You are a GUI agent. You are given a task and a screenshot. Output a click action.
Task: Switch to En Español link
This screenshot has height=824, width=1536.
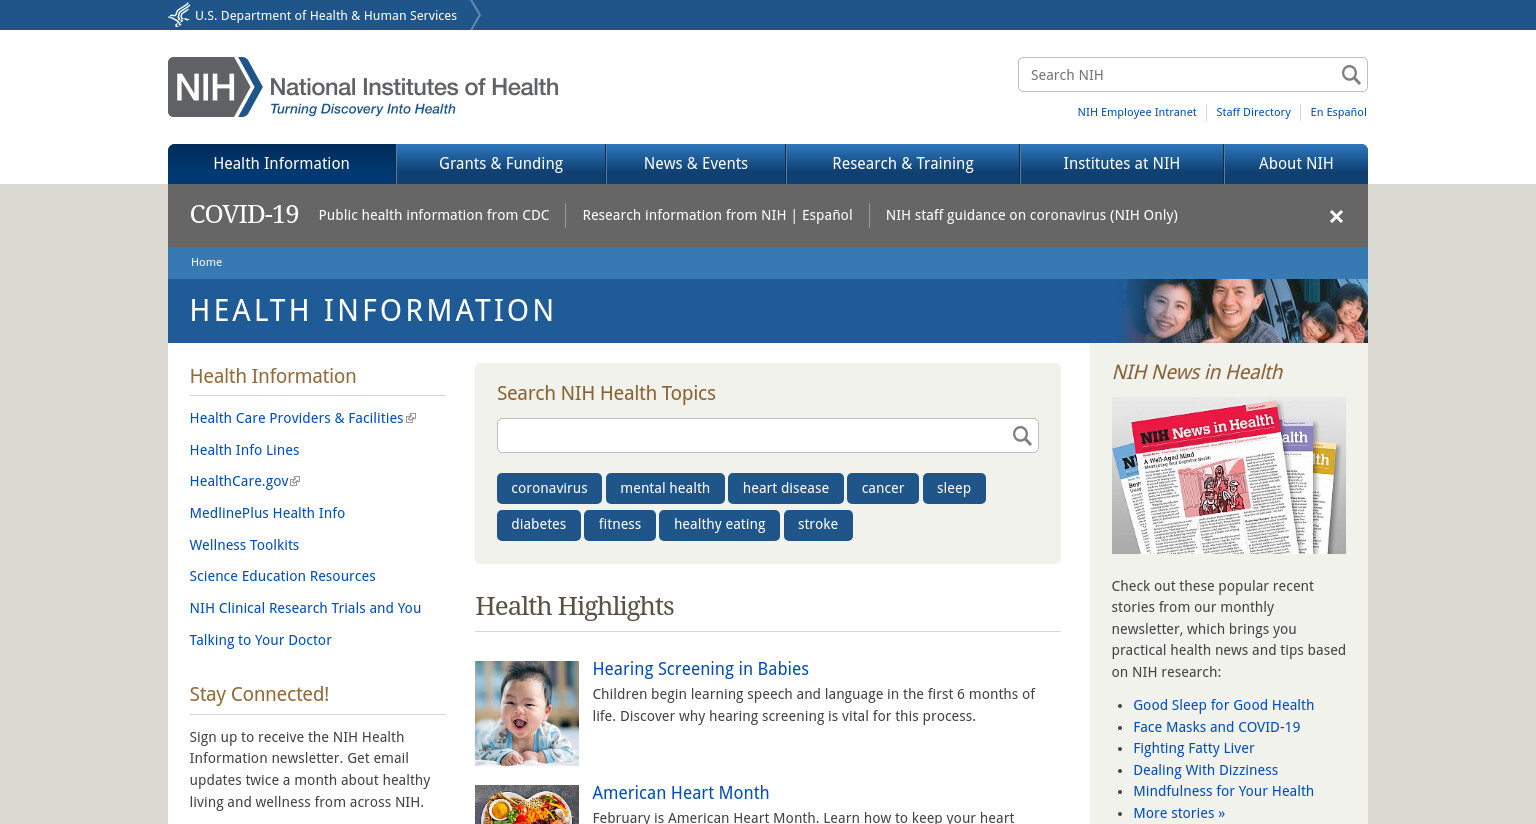(x=1338, y=112)
